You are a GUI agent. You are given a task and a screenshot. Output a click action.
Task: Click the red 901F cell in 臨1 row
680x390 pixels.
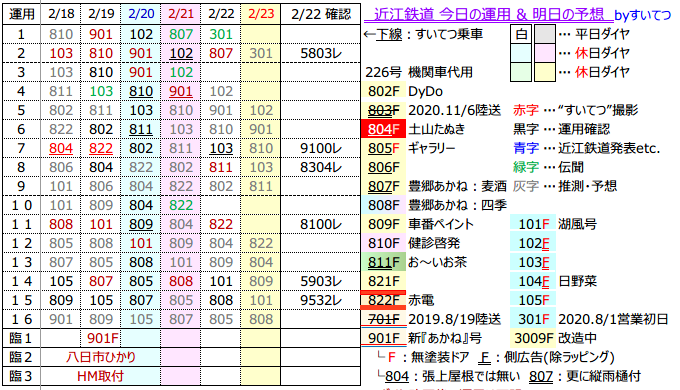(103, 338)
